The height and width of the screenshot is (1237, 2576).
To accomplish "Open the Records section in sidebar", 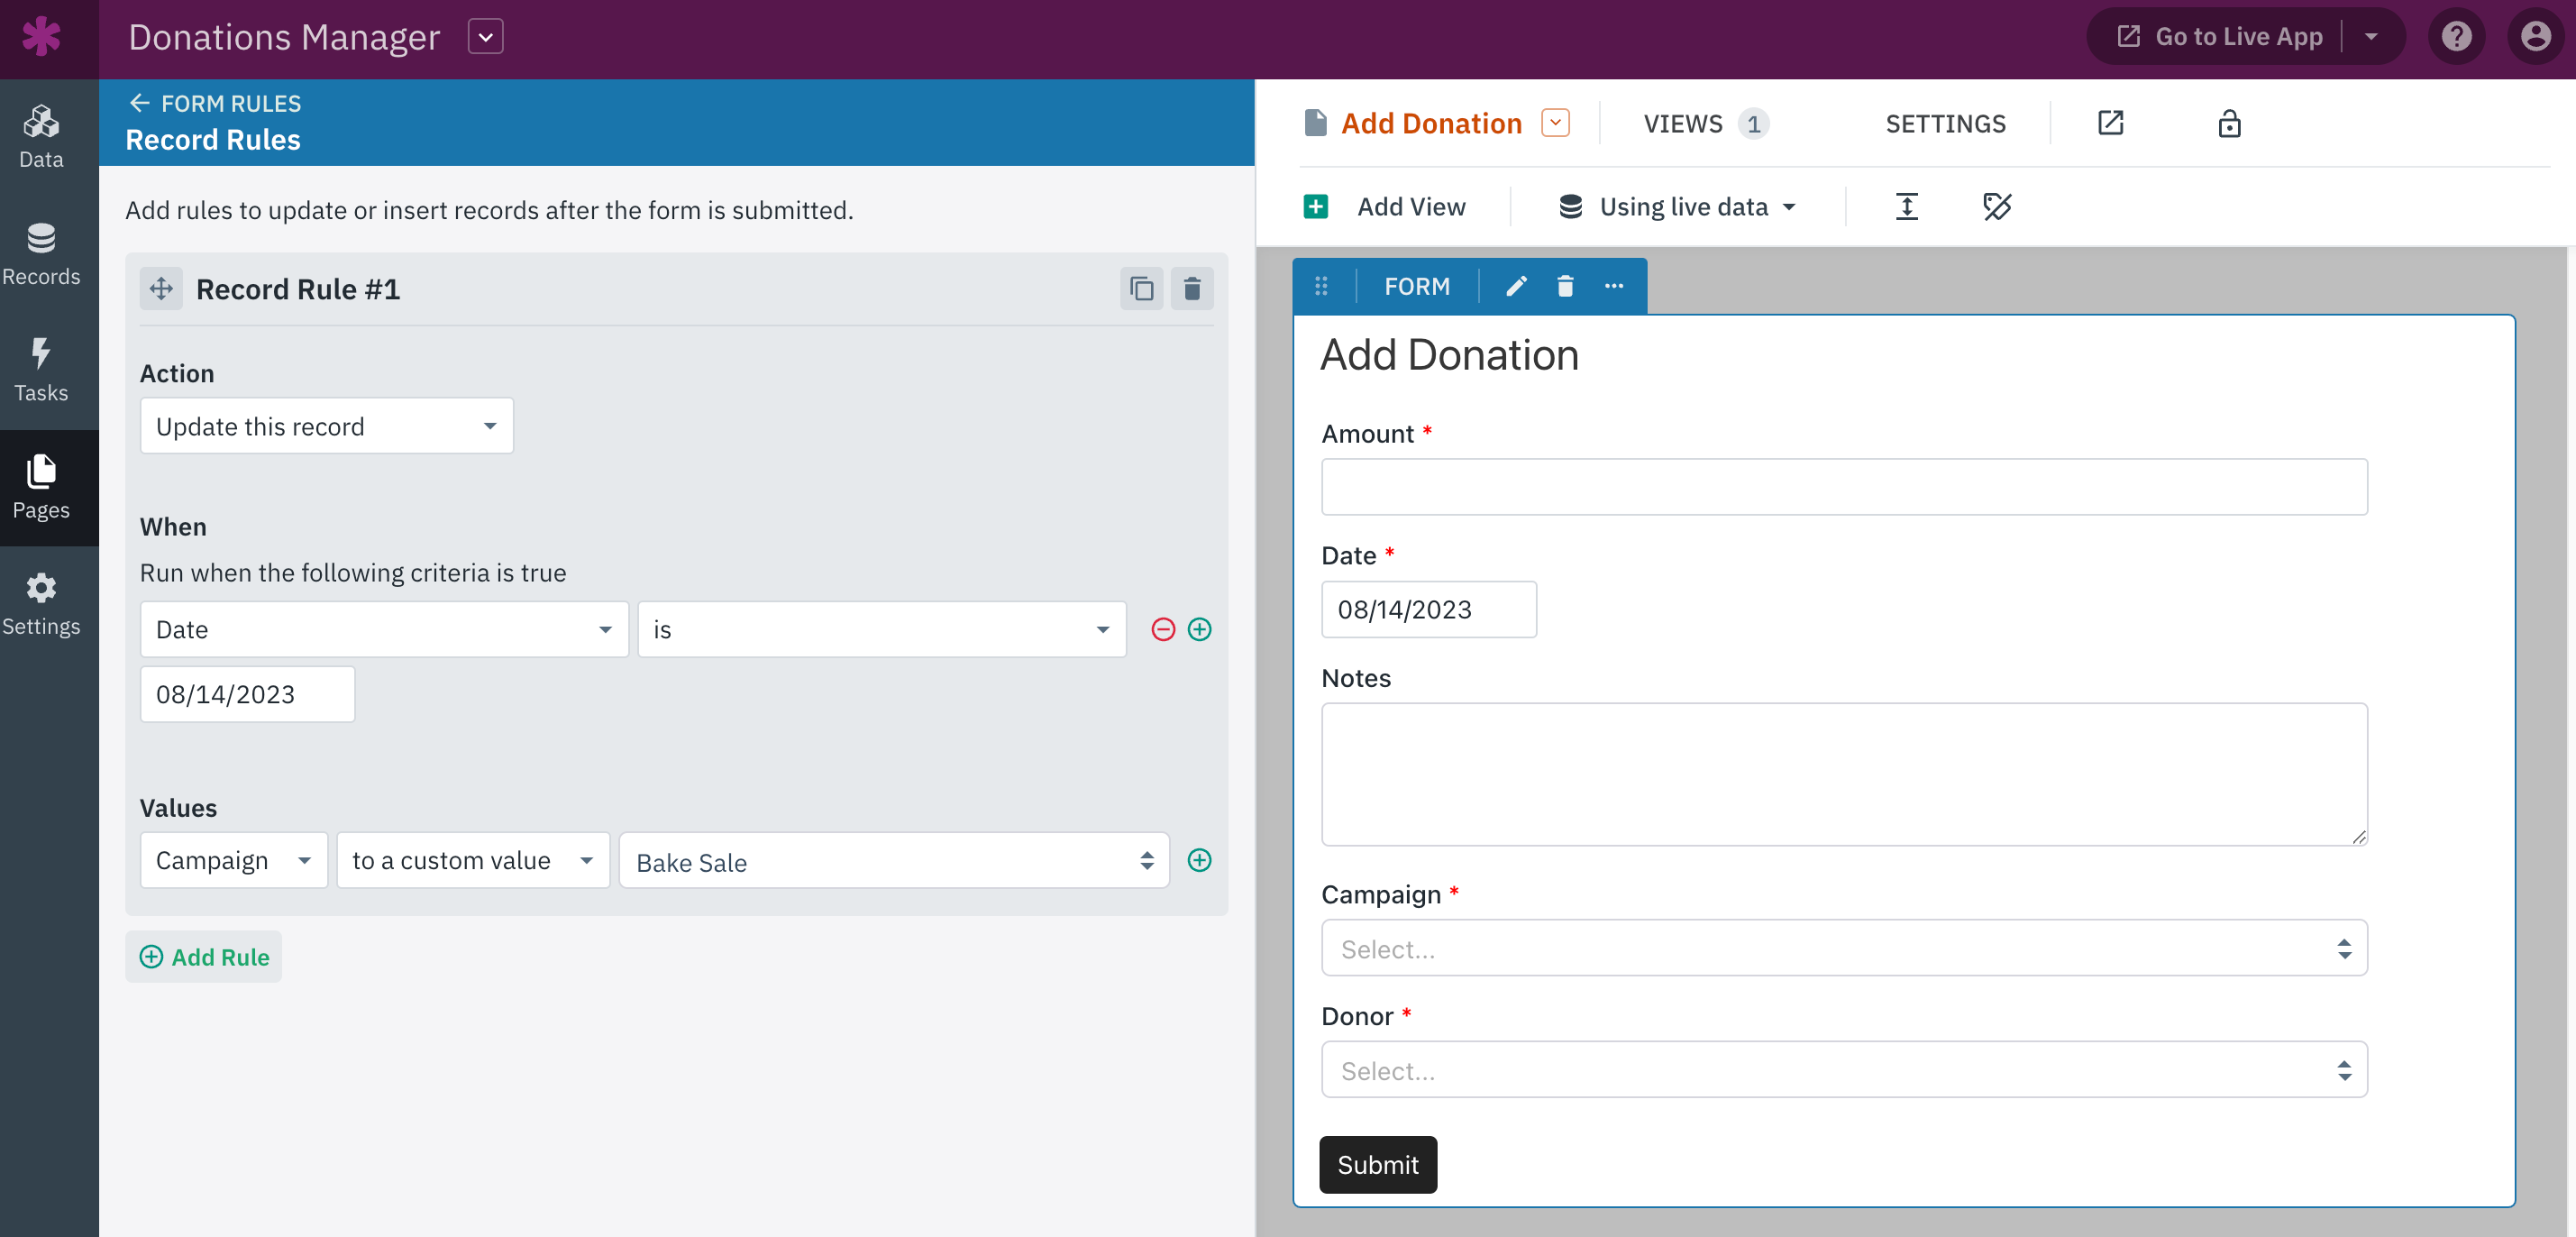I will click(x=41, y=254).
